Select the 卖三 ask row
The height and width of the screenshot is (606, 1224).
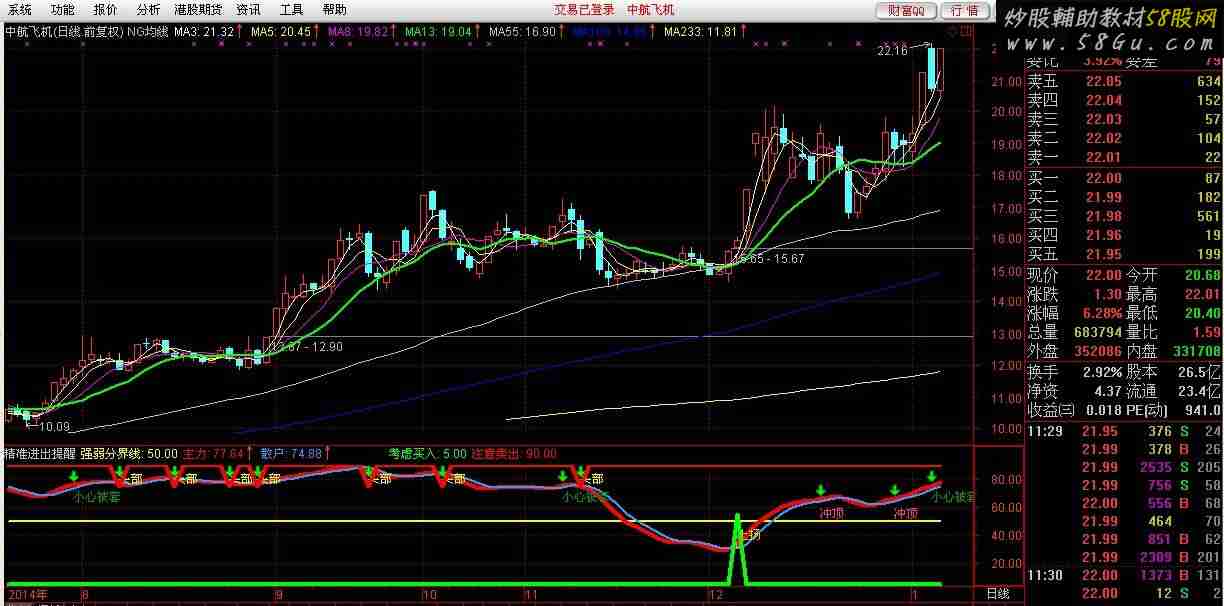coord(1124,119)
